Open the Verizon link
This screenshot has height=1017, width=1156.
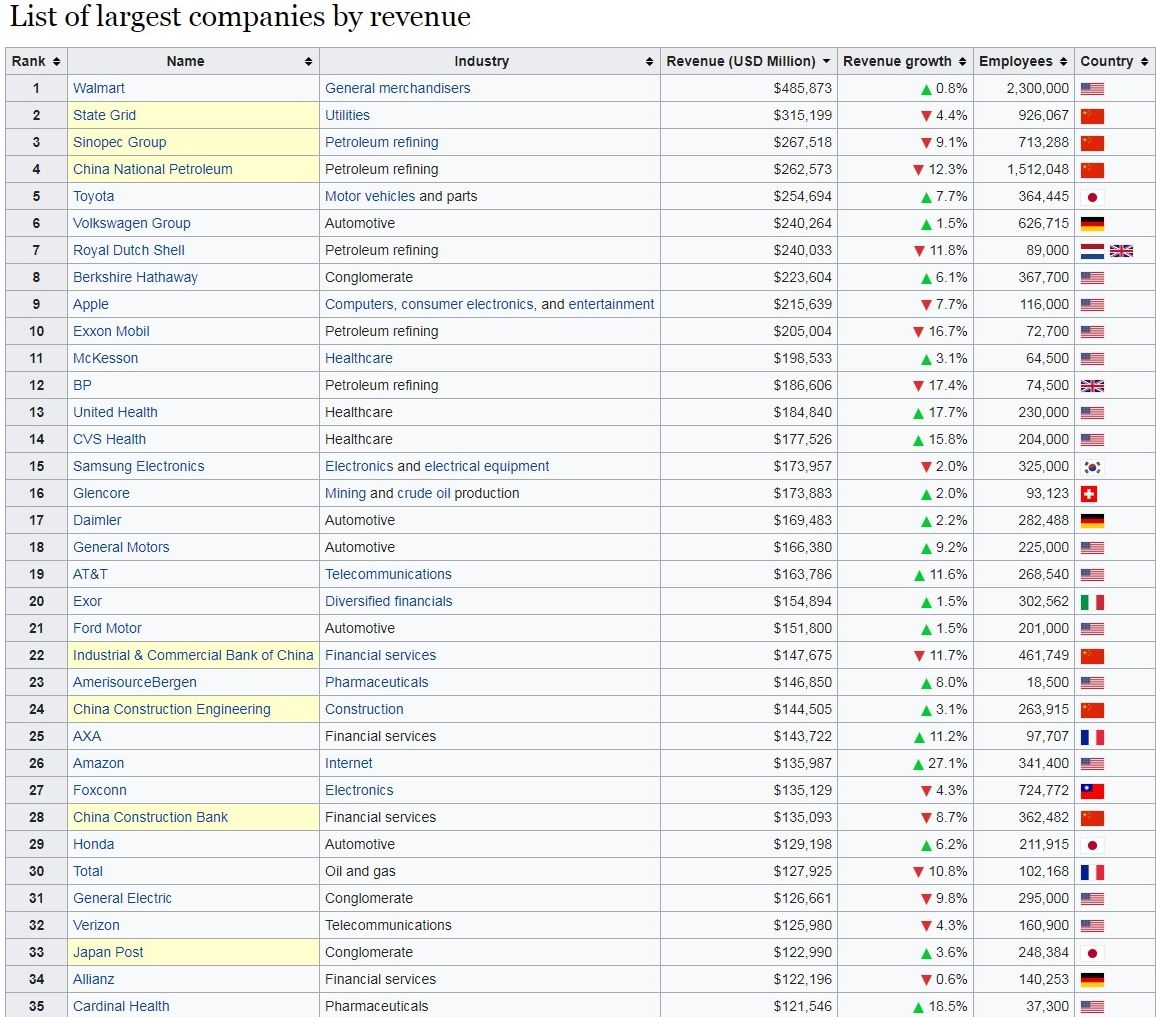click(x=96, y=925)
